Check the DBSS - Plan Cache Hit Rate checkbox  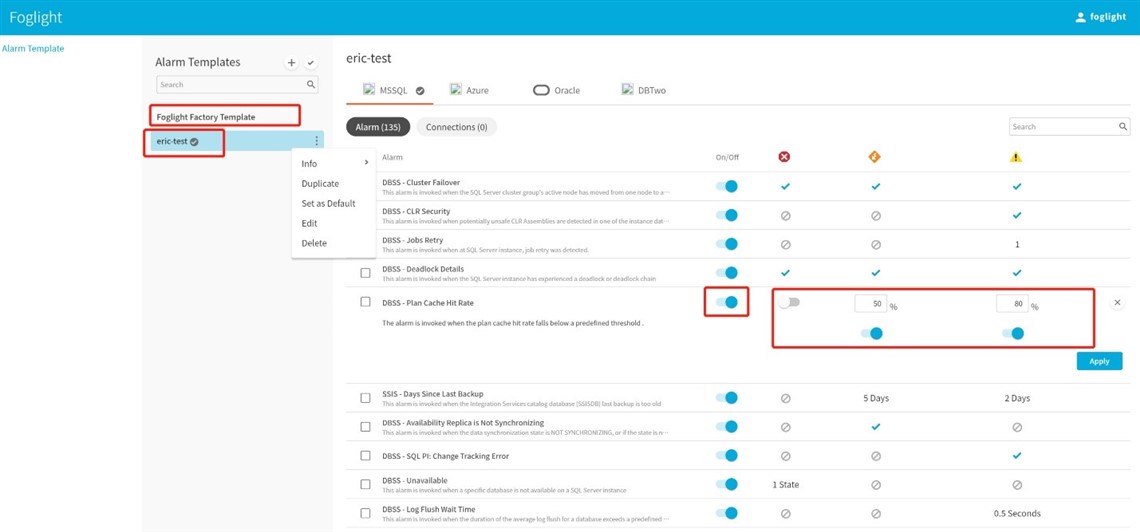(x=366, y=302)
